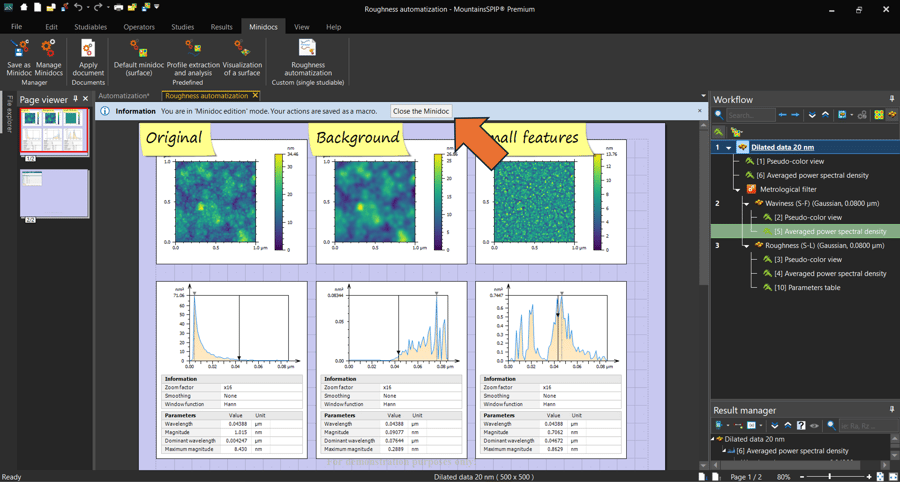
Task: Click zoom in plus button in status bar
Action: 869,477
